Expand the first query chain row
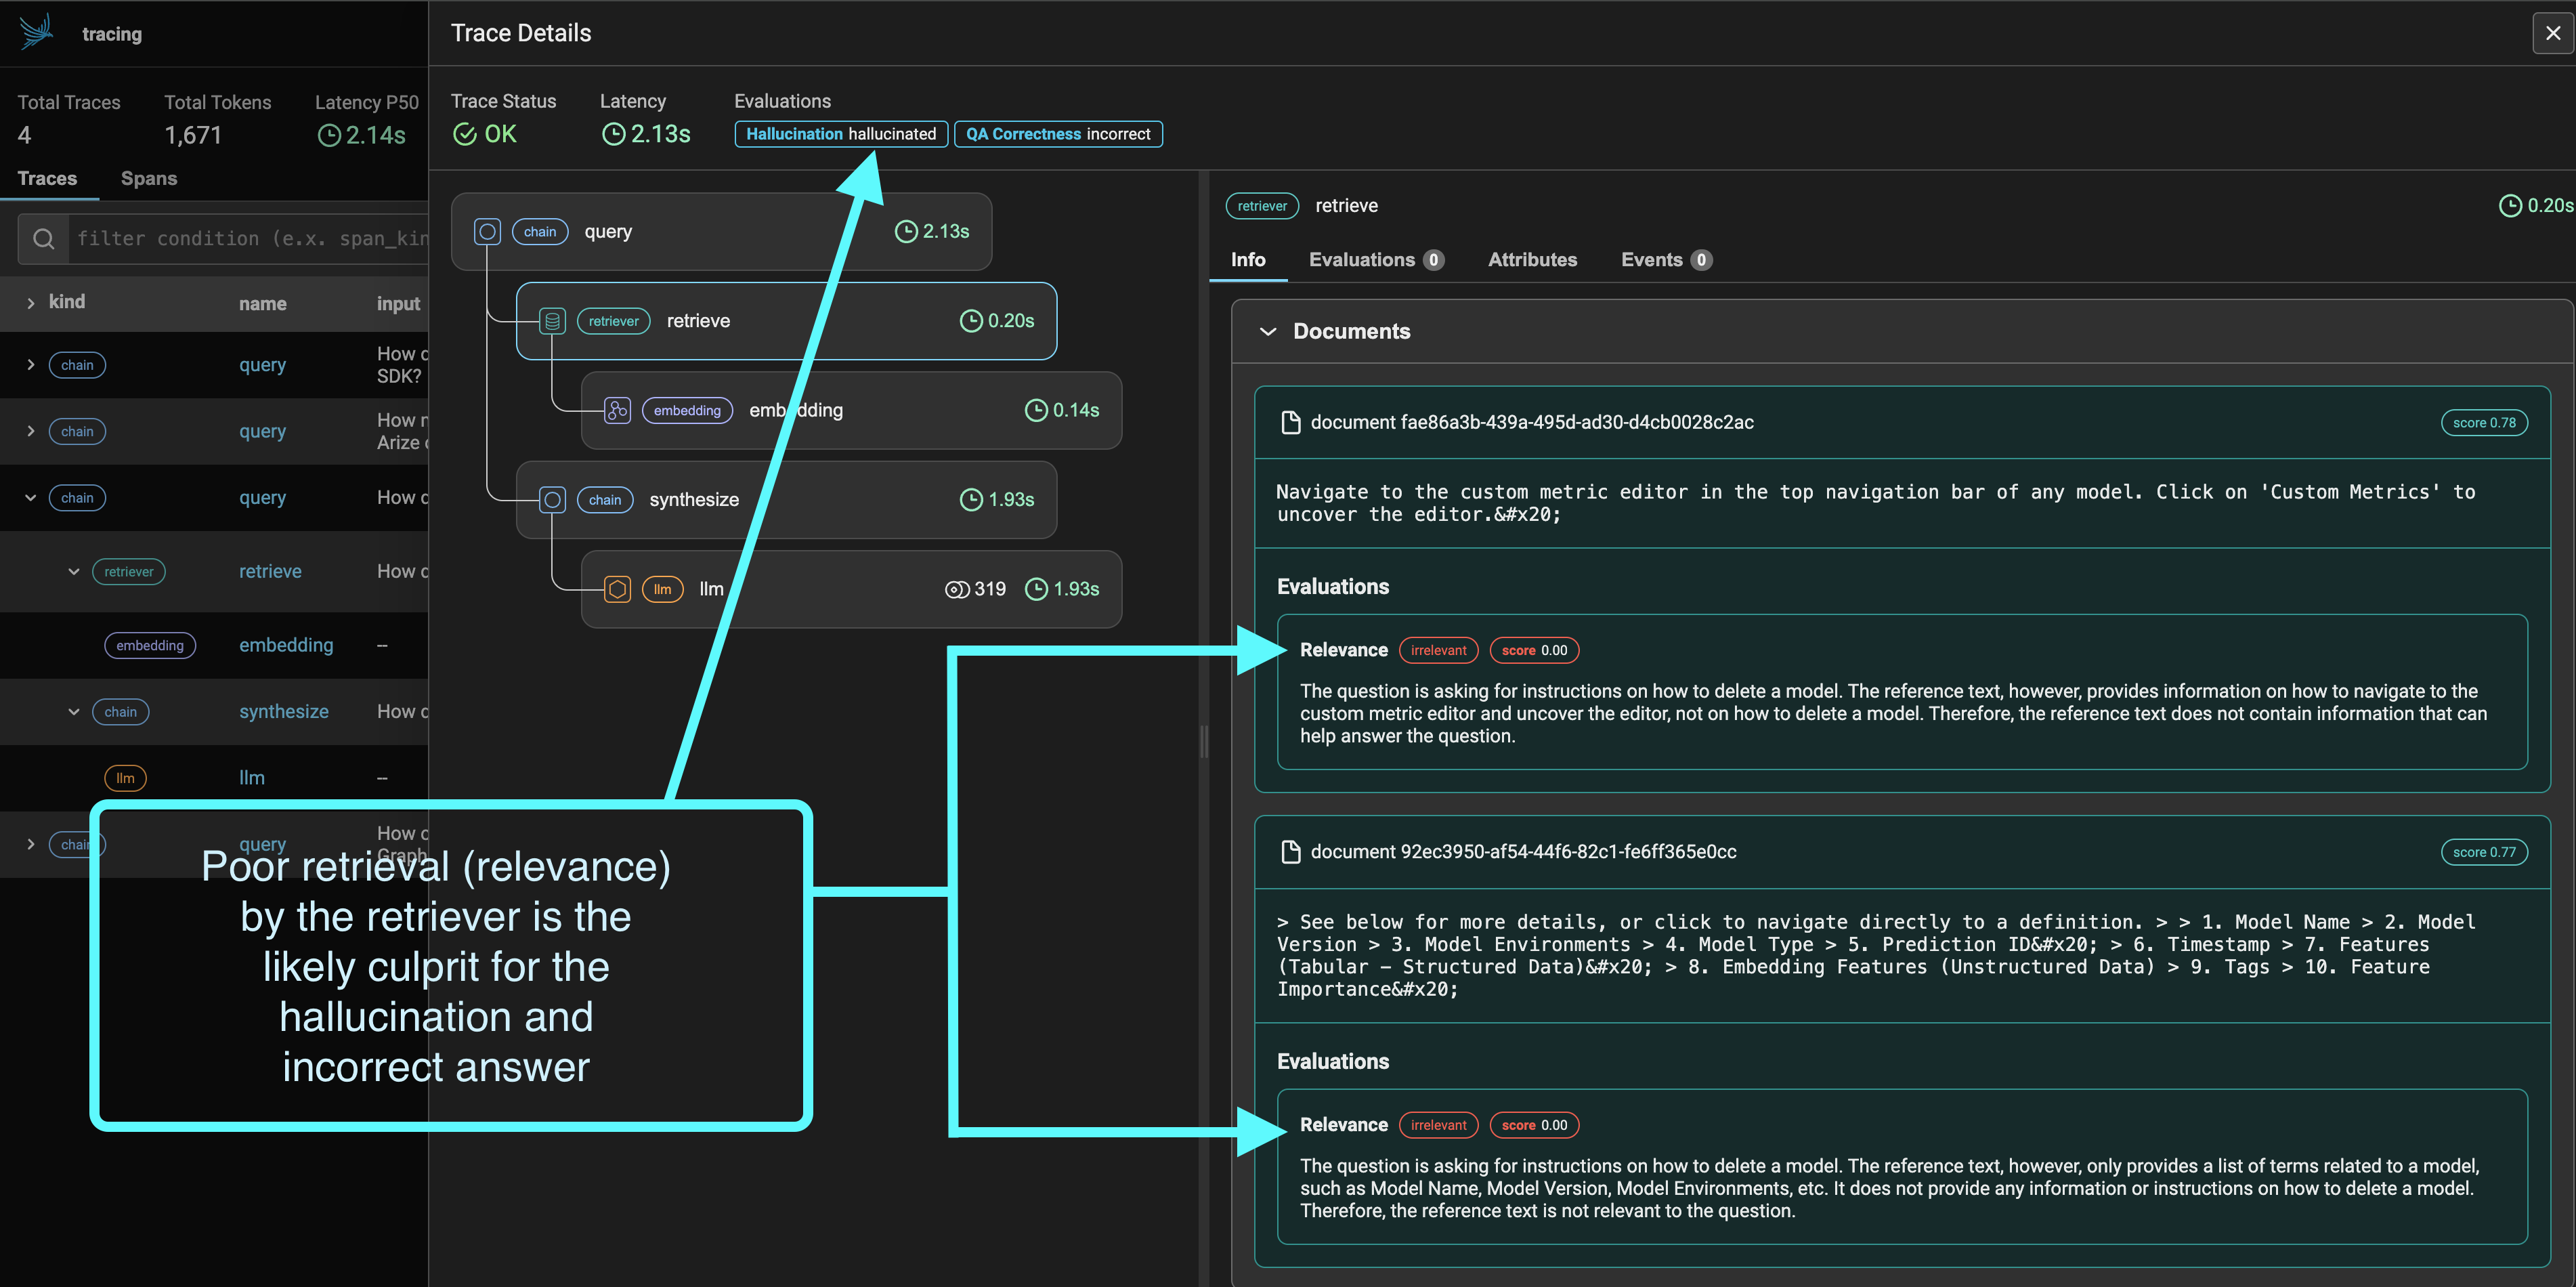 pos(31,365)
